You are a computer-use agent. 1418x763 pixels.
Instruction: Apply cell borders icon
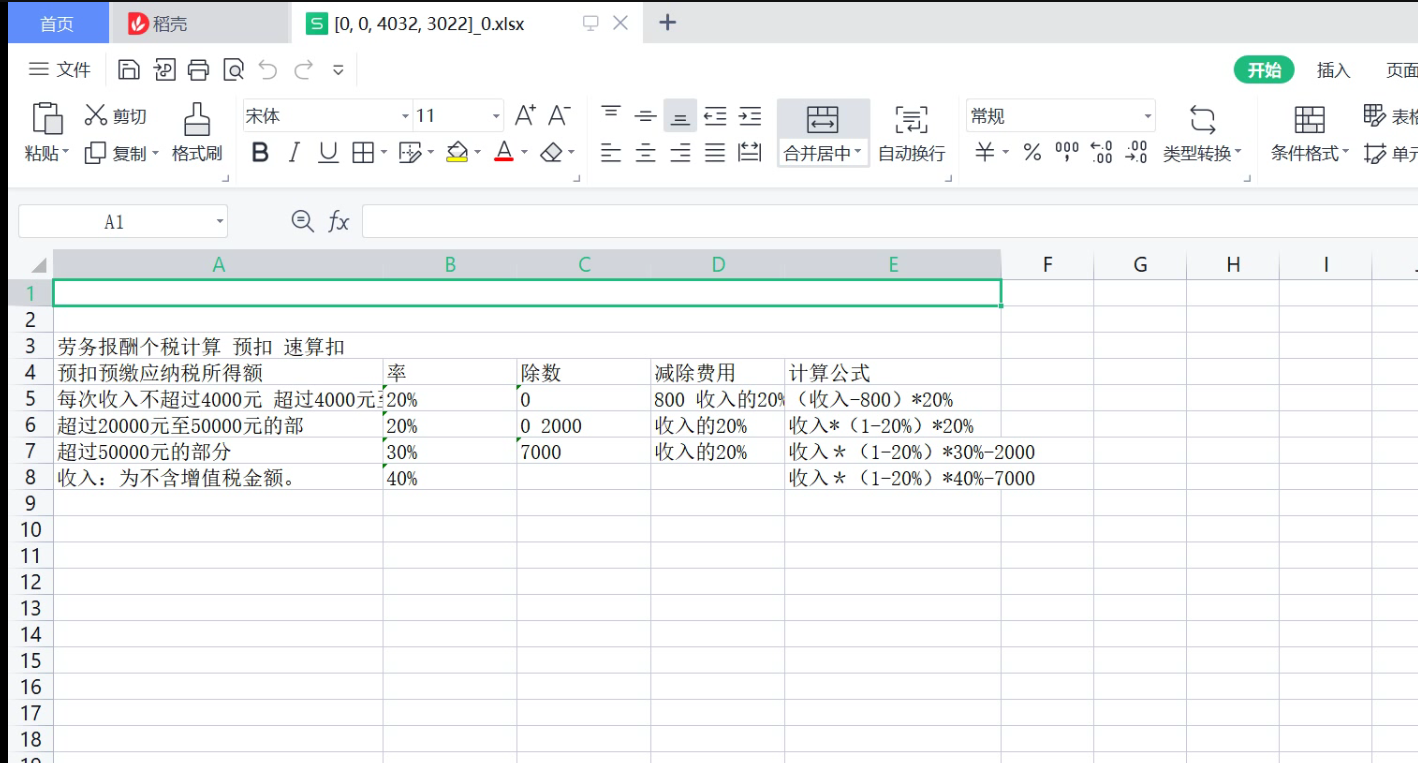click(x=362, y=152)
